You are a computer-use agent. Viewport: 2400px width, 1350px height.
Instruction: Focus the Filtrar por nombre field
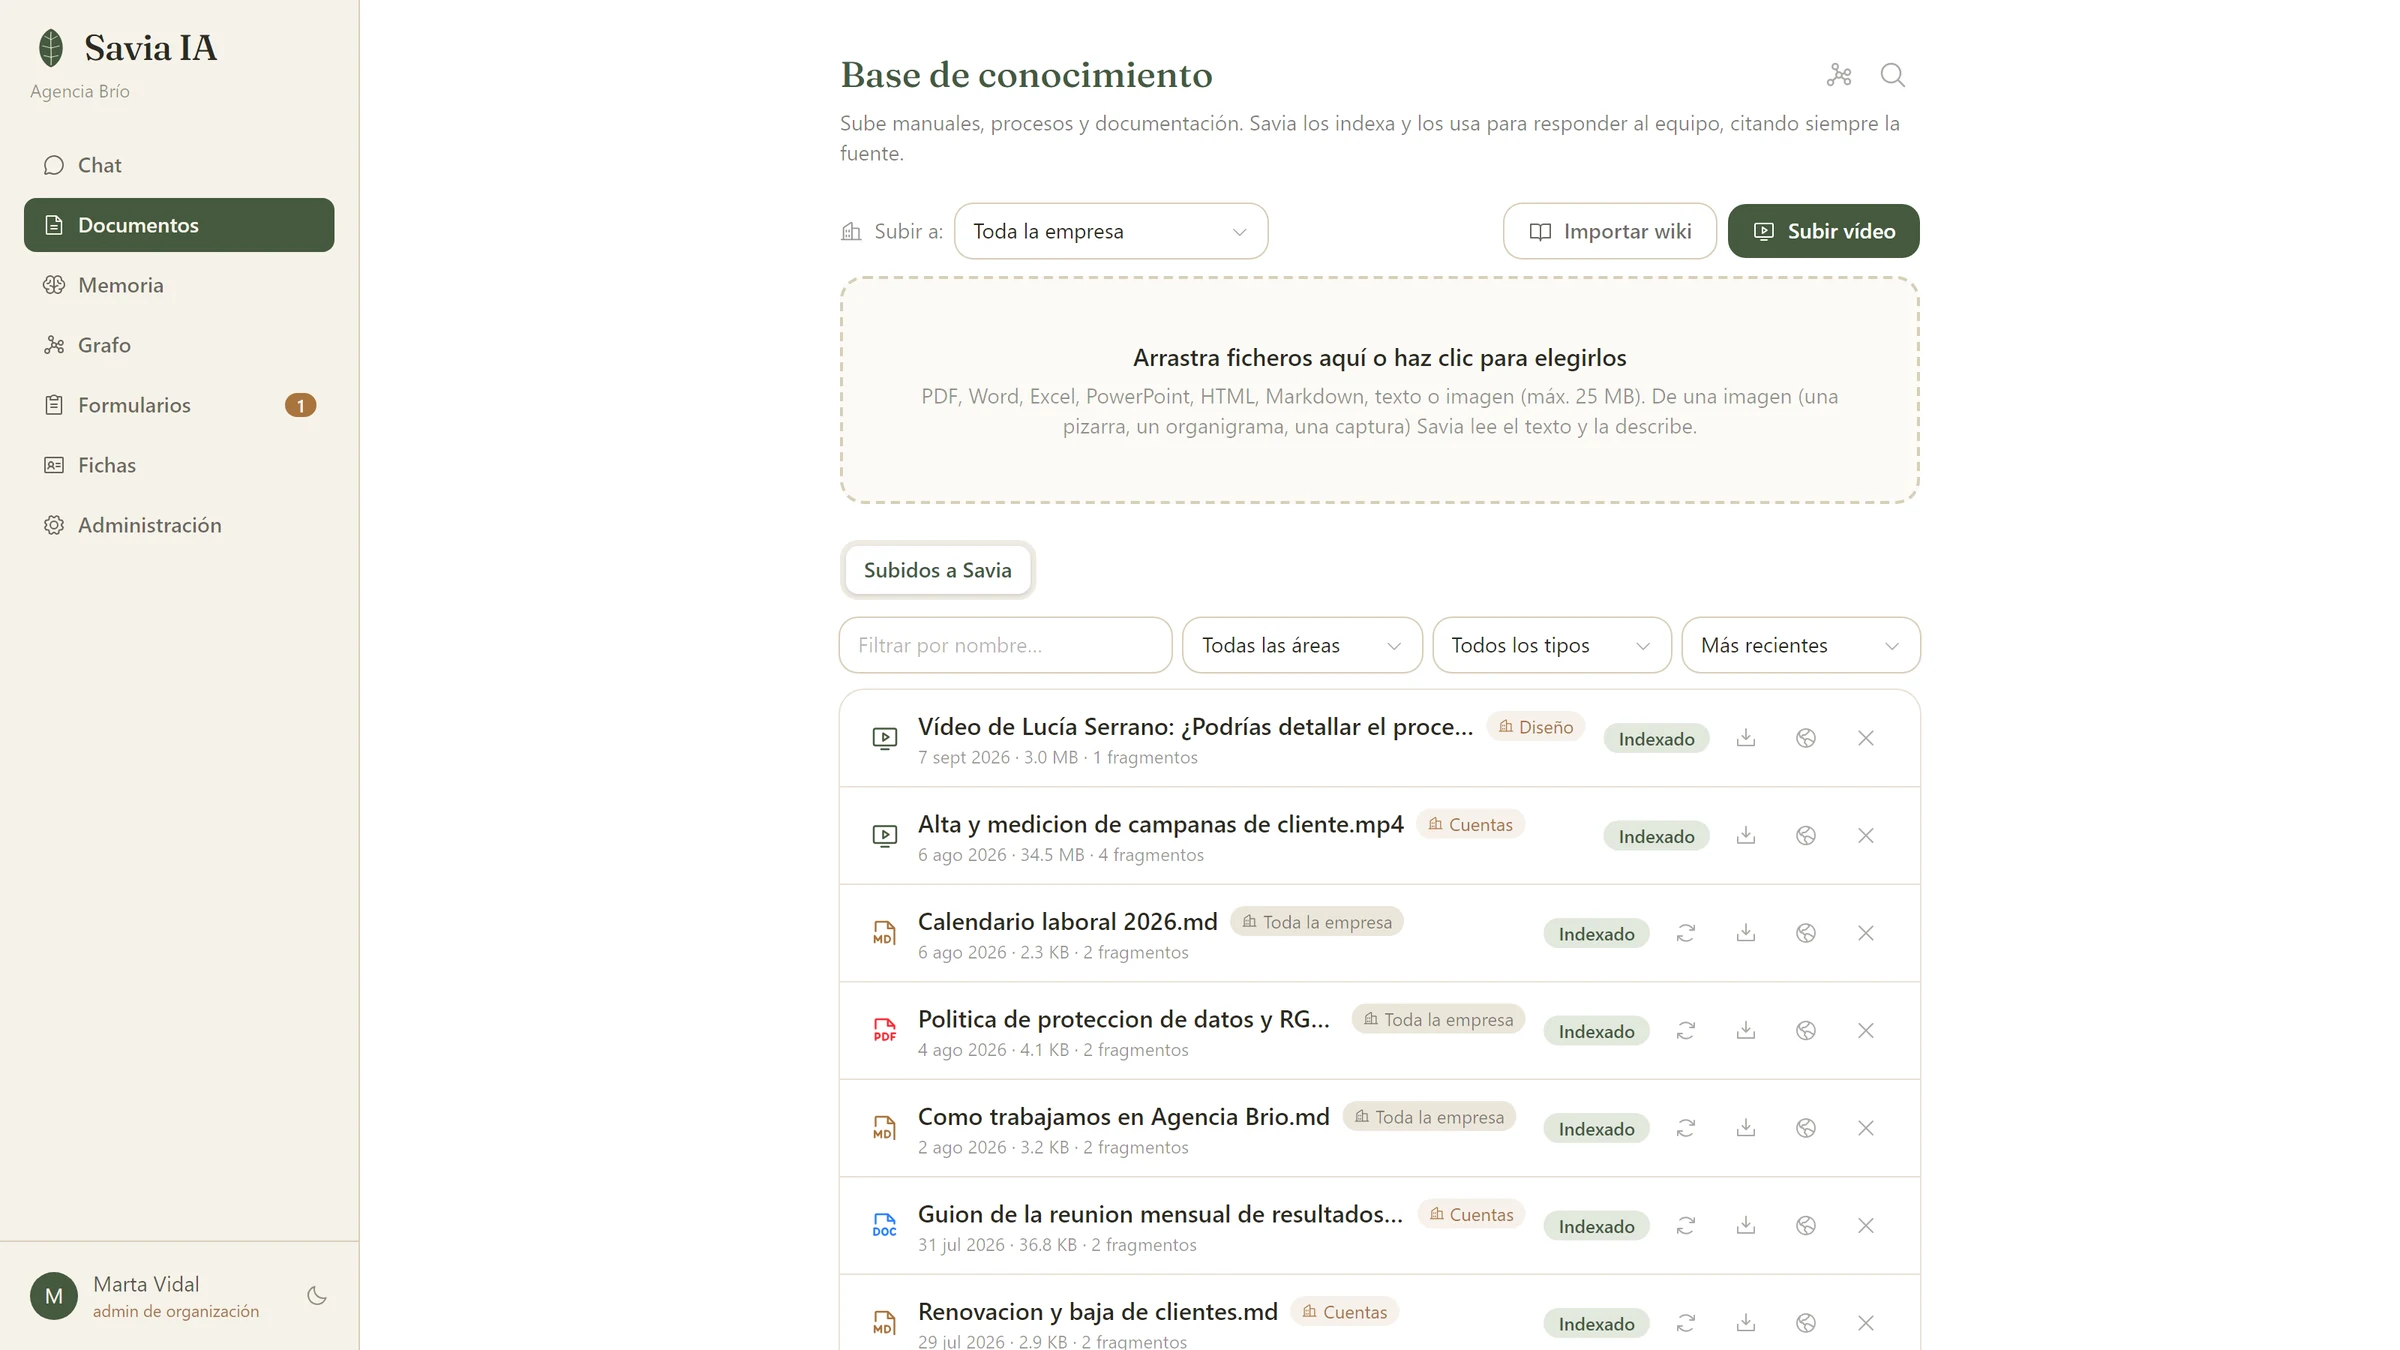pos(1005,646)
